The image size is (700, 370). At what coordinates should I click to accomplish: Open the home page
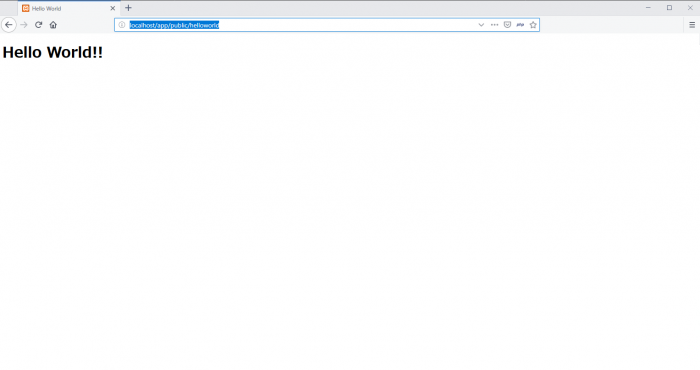pyautogui.click(x=53, y=25)
